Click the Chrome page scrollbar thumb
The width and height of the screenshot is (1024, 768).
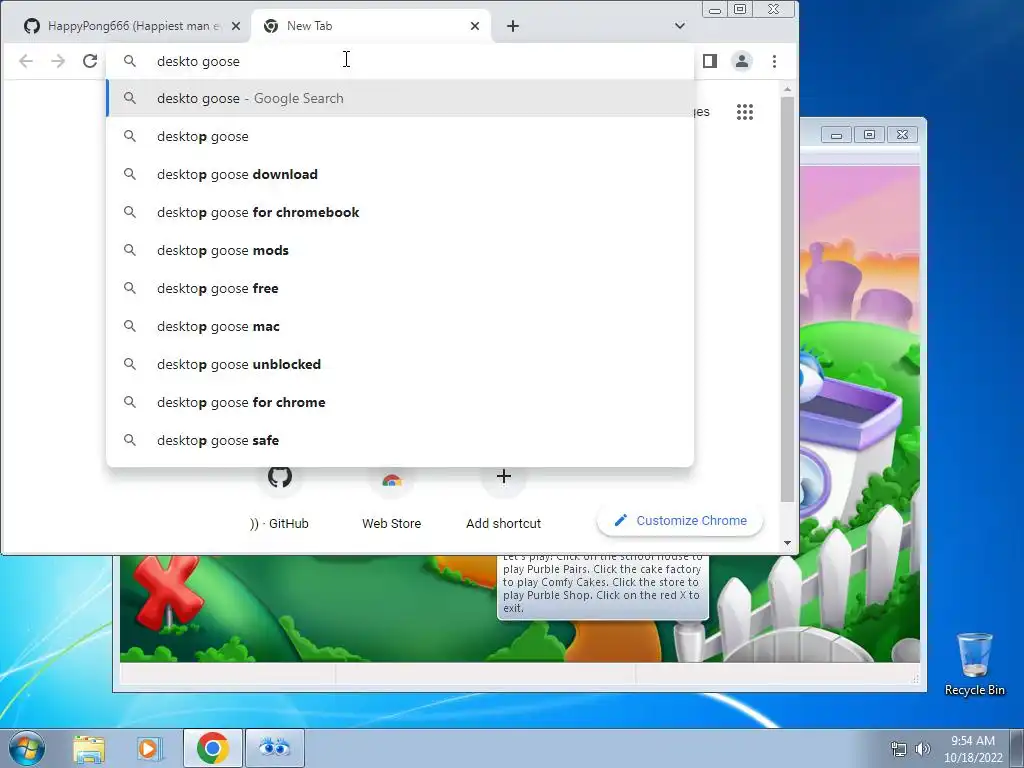pos(787,299)
